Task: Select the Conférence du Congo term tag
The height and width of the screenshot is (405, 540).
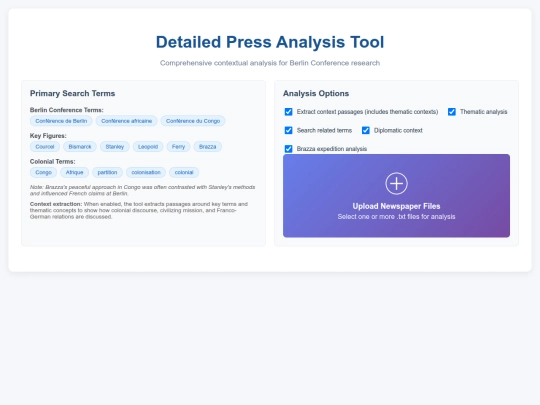Action: 193,121
